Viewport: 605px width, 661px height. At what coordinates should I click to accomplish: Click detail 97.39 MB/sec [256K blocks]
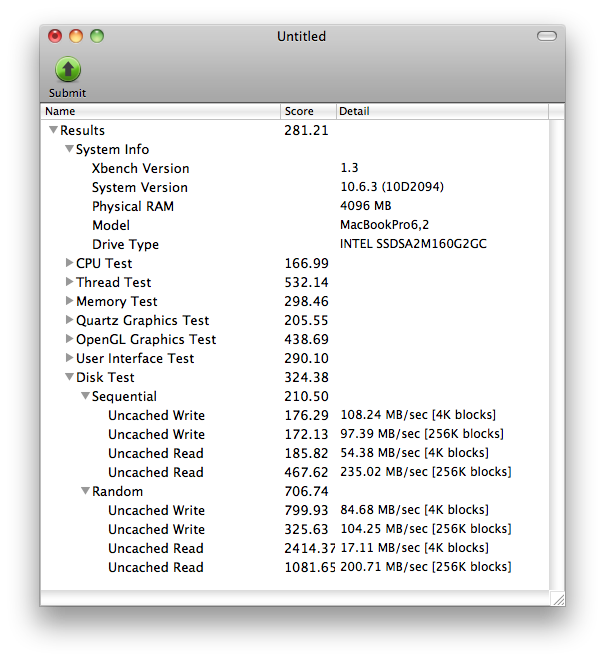point(422,433)
